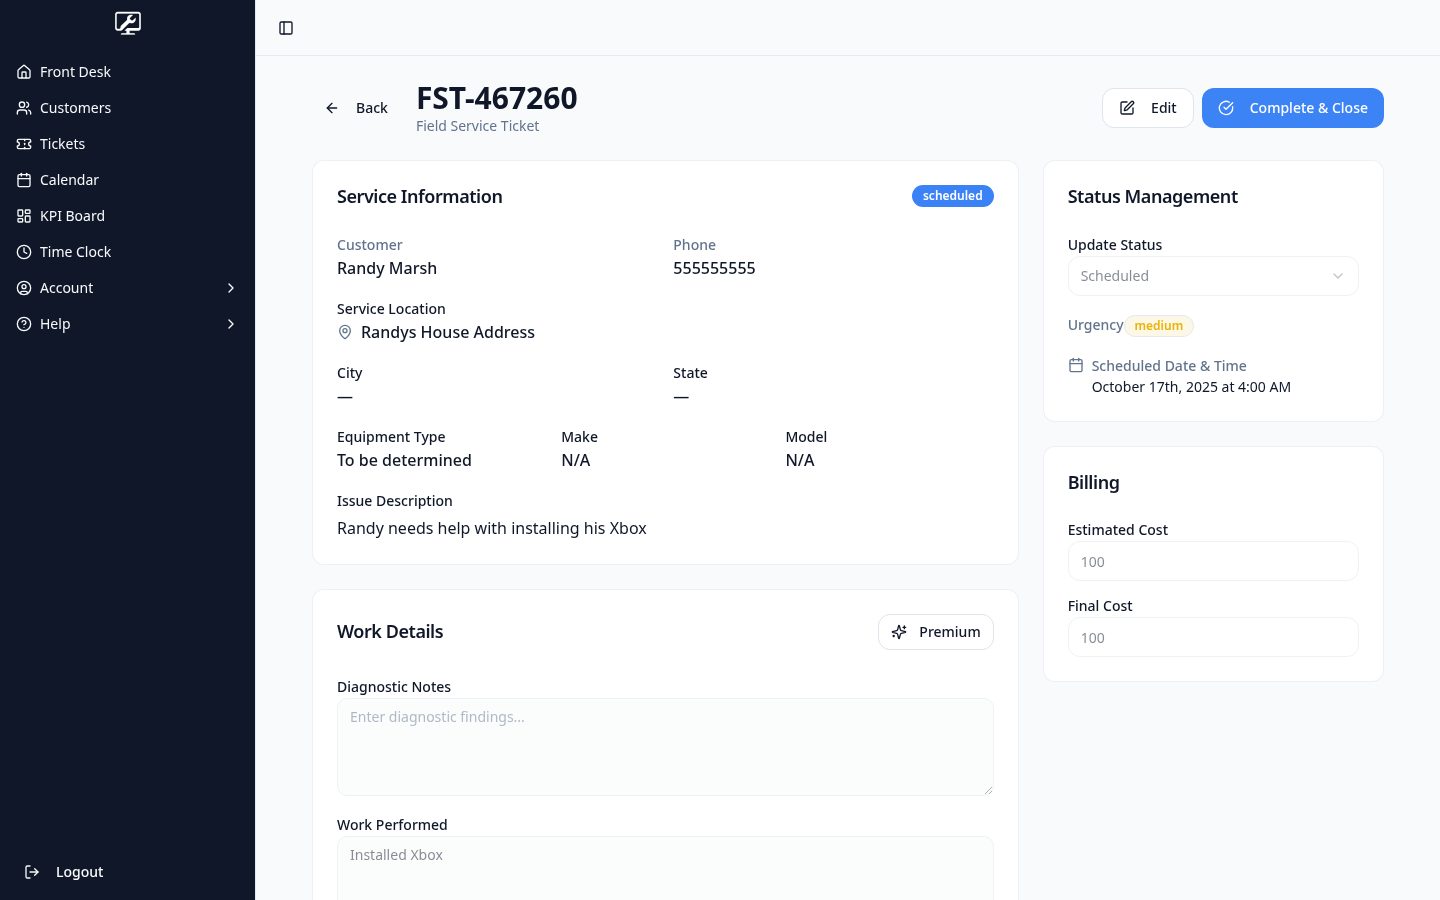Click the Help question-mark icon
The width and height of the screenshot is (1440, 900).
(24, 324)
